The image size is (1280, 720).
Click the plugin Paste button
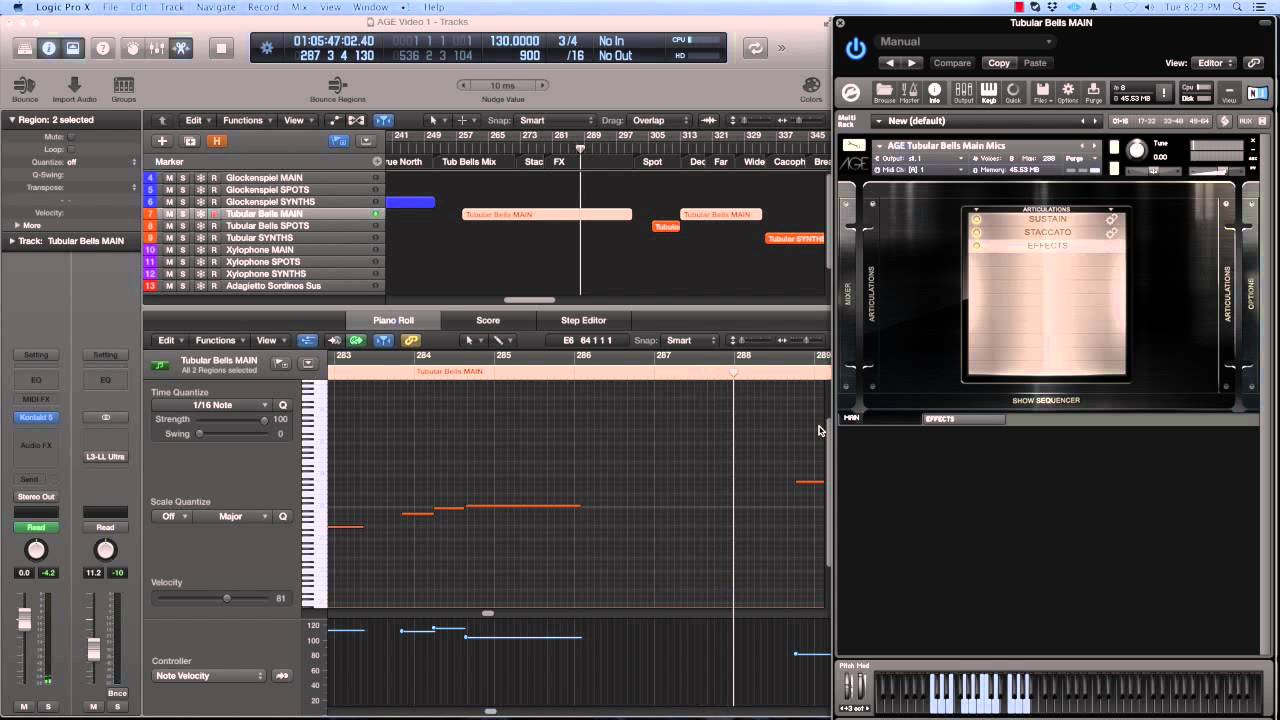[x=1035, y=63]
